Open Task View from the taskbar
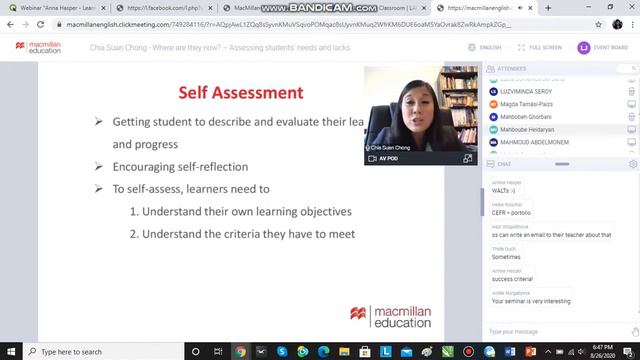This screenshot has width=640, height=360. tap(218, 351)
